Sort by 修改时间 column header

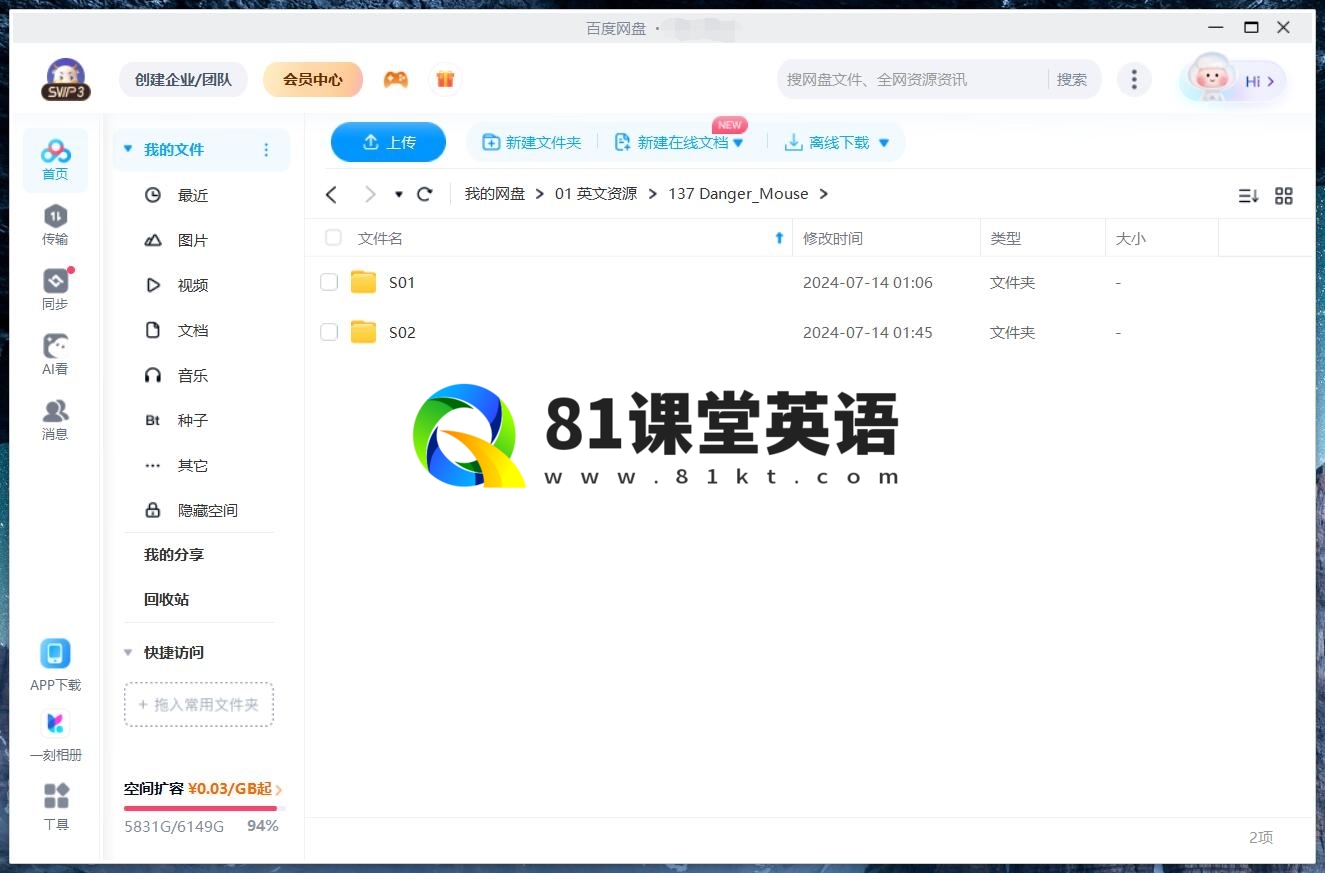(x=833, y=239)
